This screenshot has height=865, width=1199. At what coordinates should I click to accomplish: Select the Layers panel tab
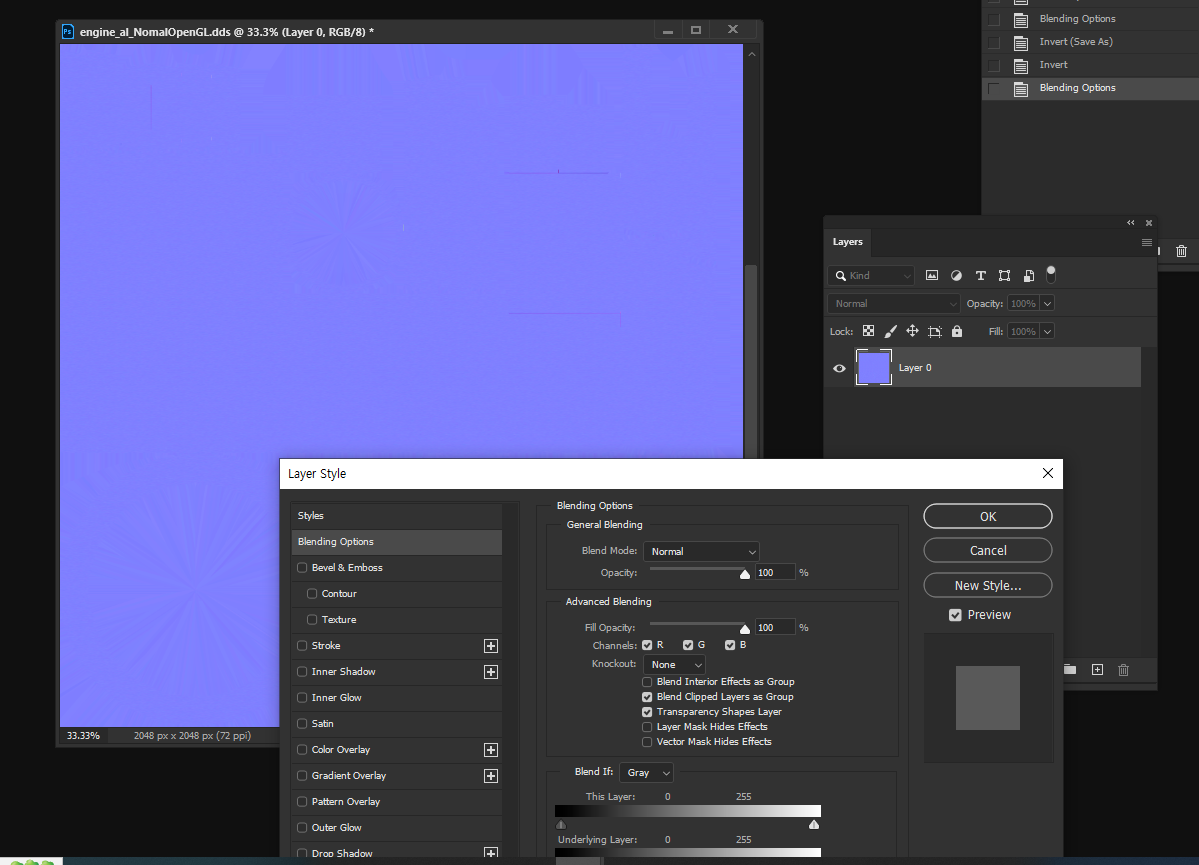pos(847,242)
